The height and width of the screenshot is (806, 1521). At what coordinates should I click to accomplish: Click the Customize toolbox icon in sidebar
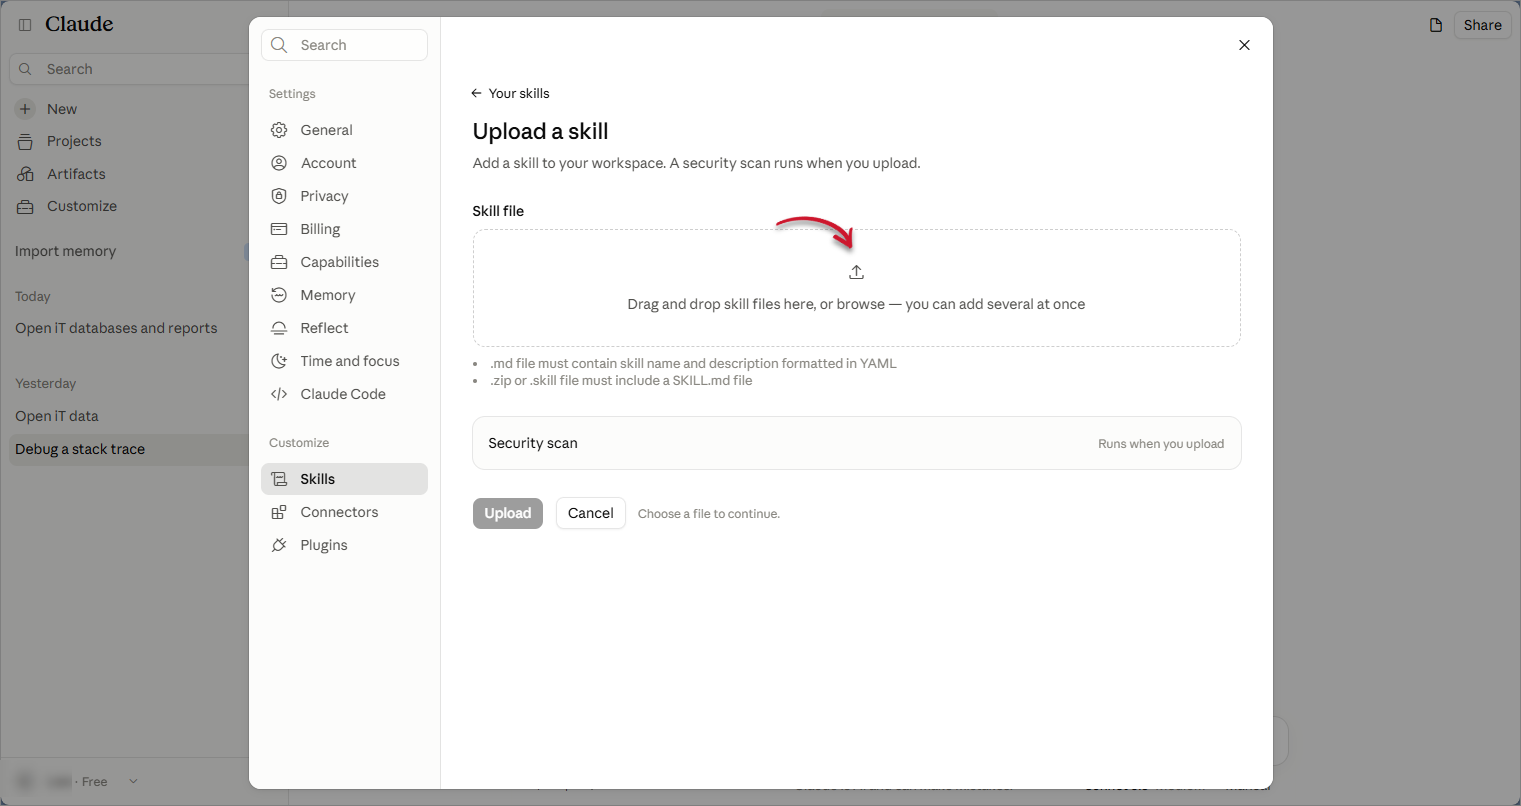pos(25,207)
